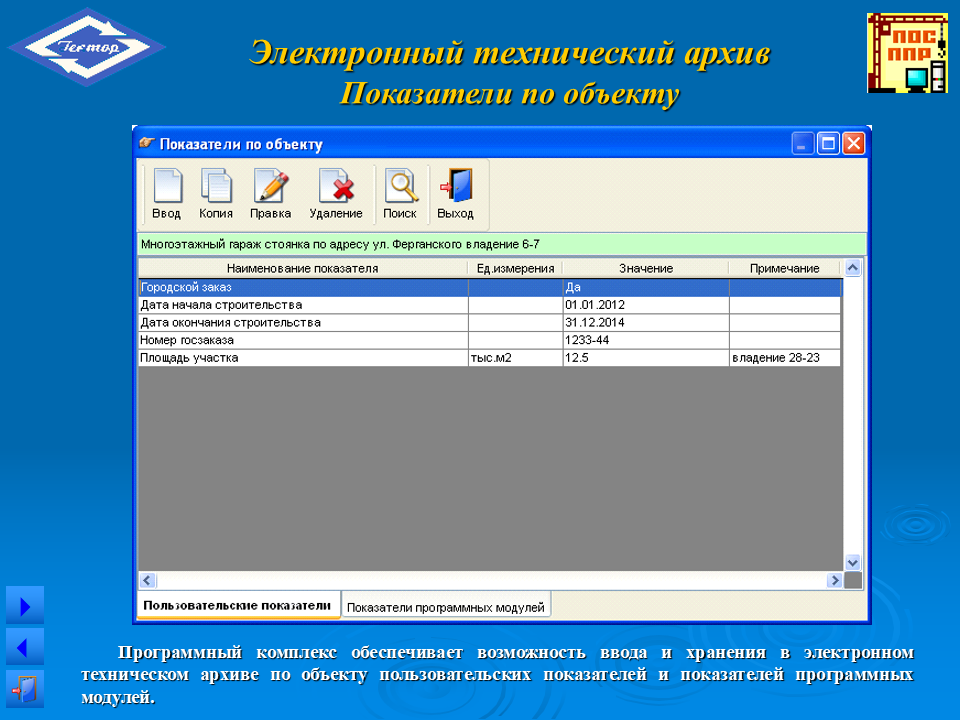Click the horizontal scrollbar left arrow

coord(148,580)
